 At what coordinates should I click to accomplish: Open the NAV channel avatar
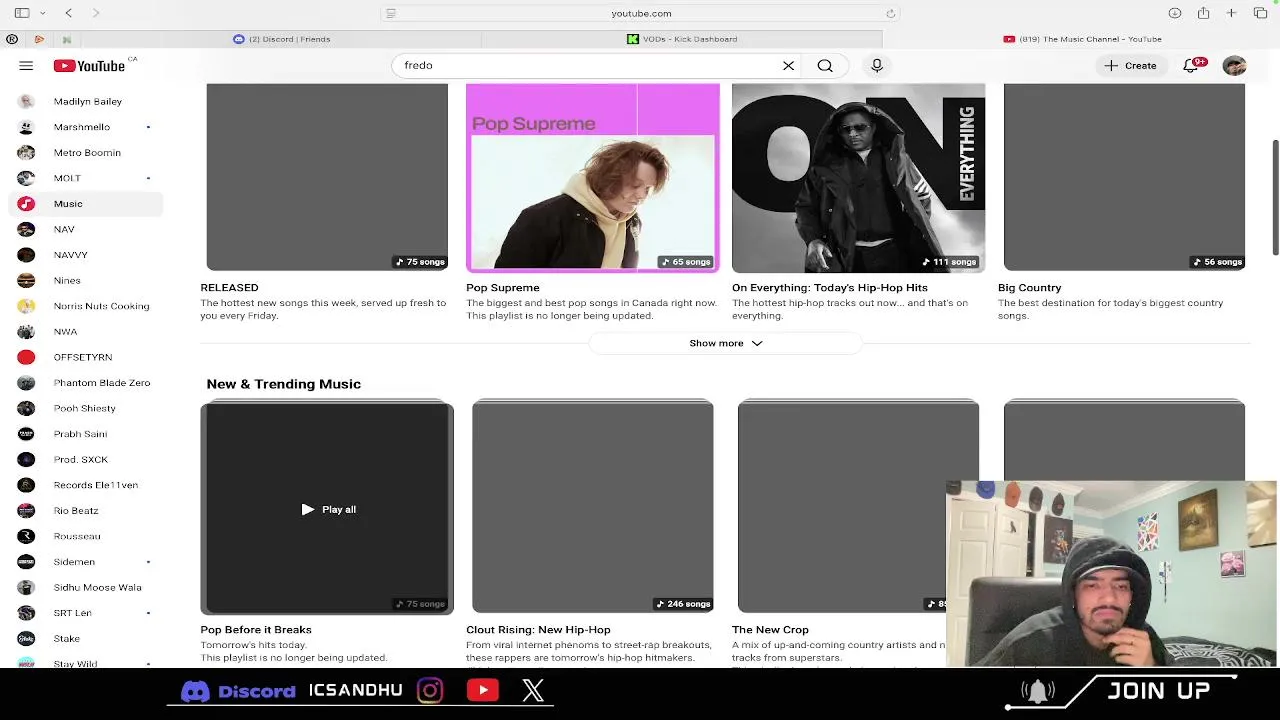pyautogui.click(x=26, y=229)
